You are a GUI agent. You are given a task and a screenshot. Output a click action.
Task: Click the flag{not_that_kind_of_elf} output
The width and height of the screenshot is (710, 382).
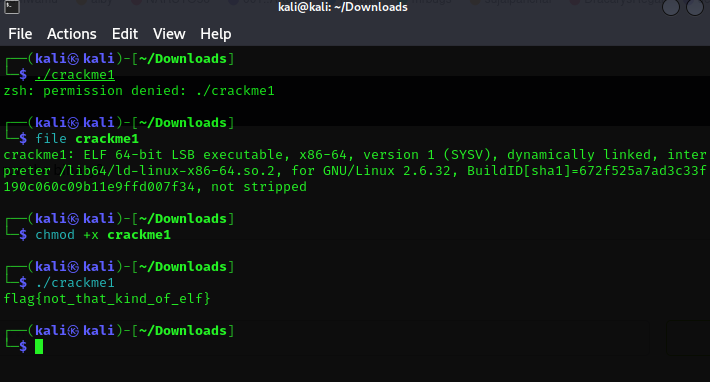107,299
